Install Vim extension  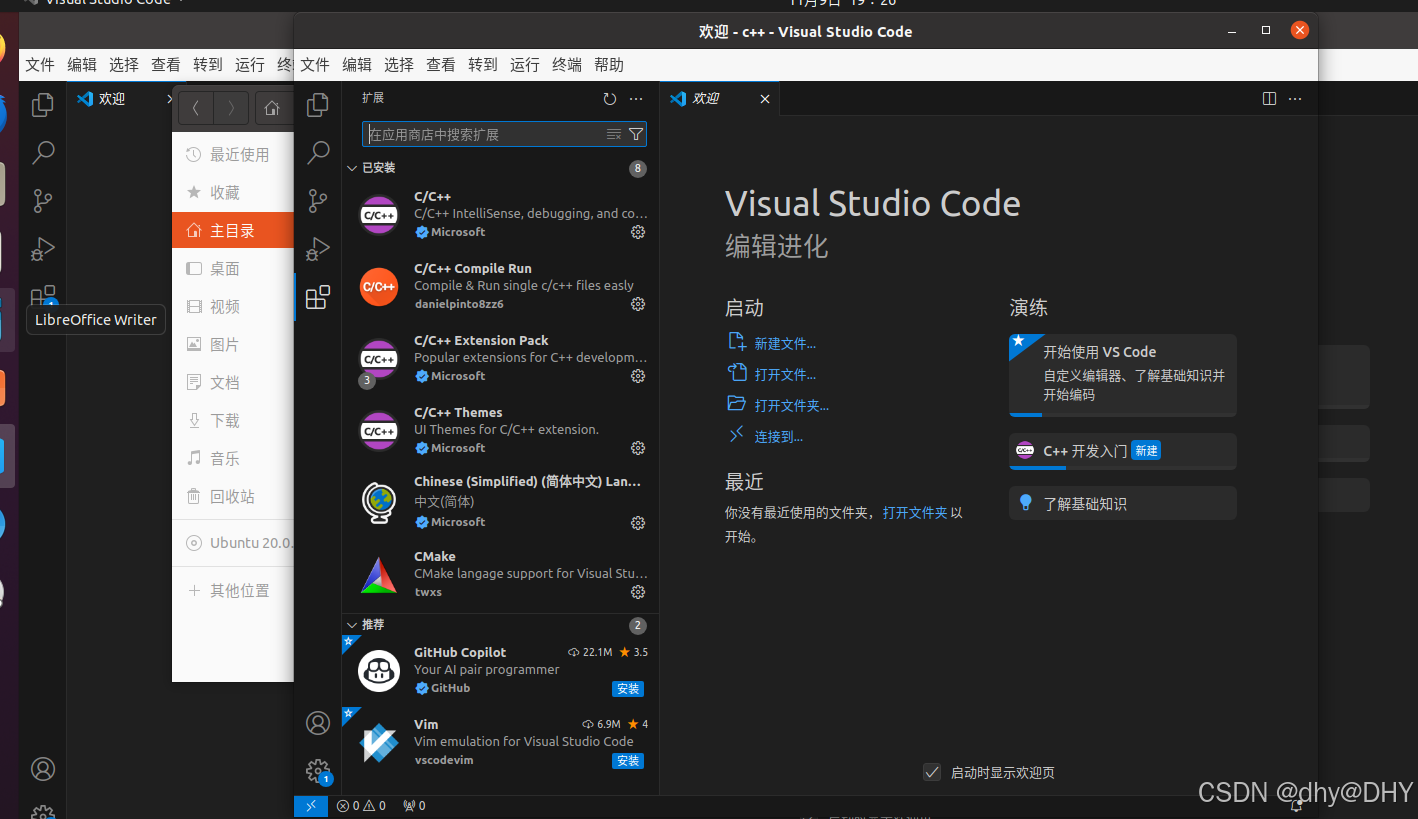(x=628, y=761)
